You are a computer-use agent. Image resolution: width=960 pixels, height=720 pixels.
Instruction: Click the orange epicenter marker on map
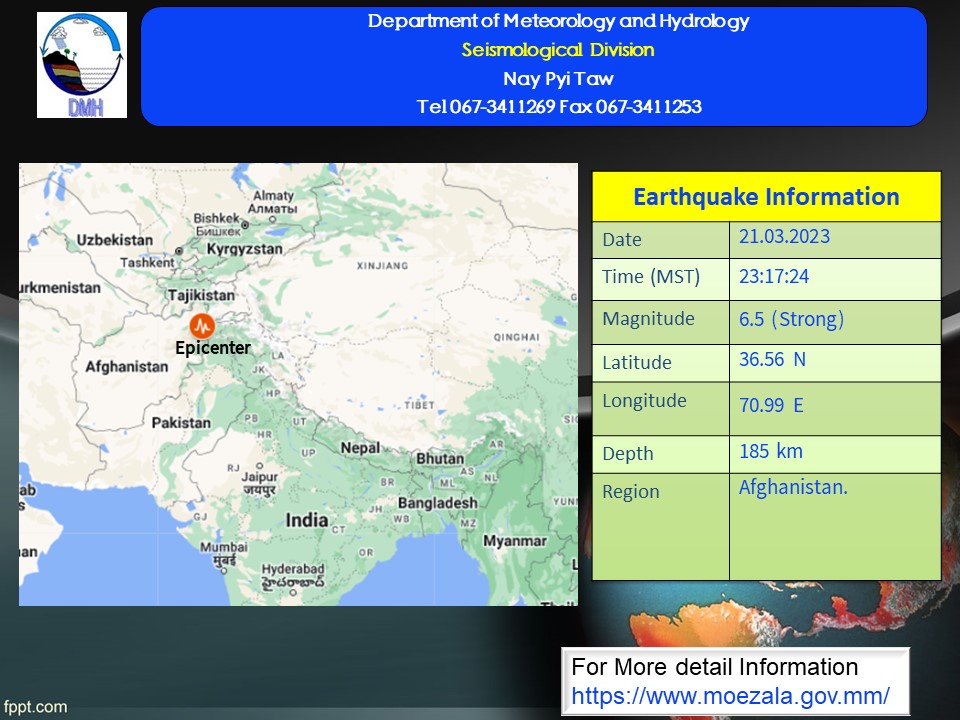(202, 326)
